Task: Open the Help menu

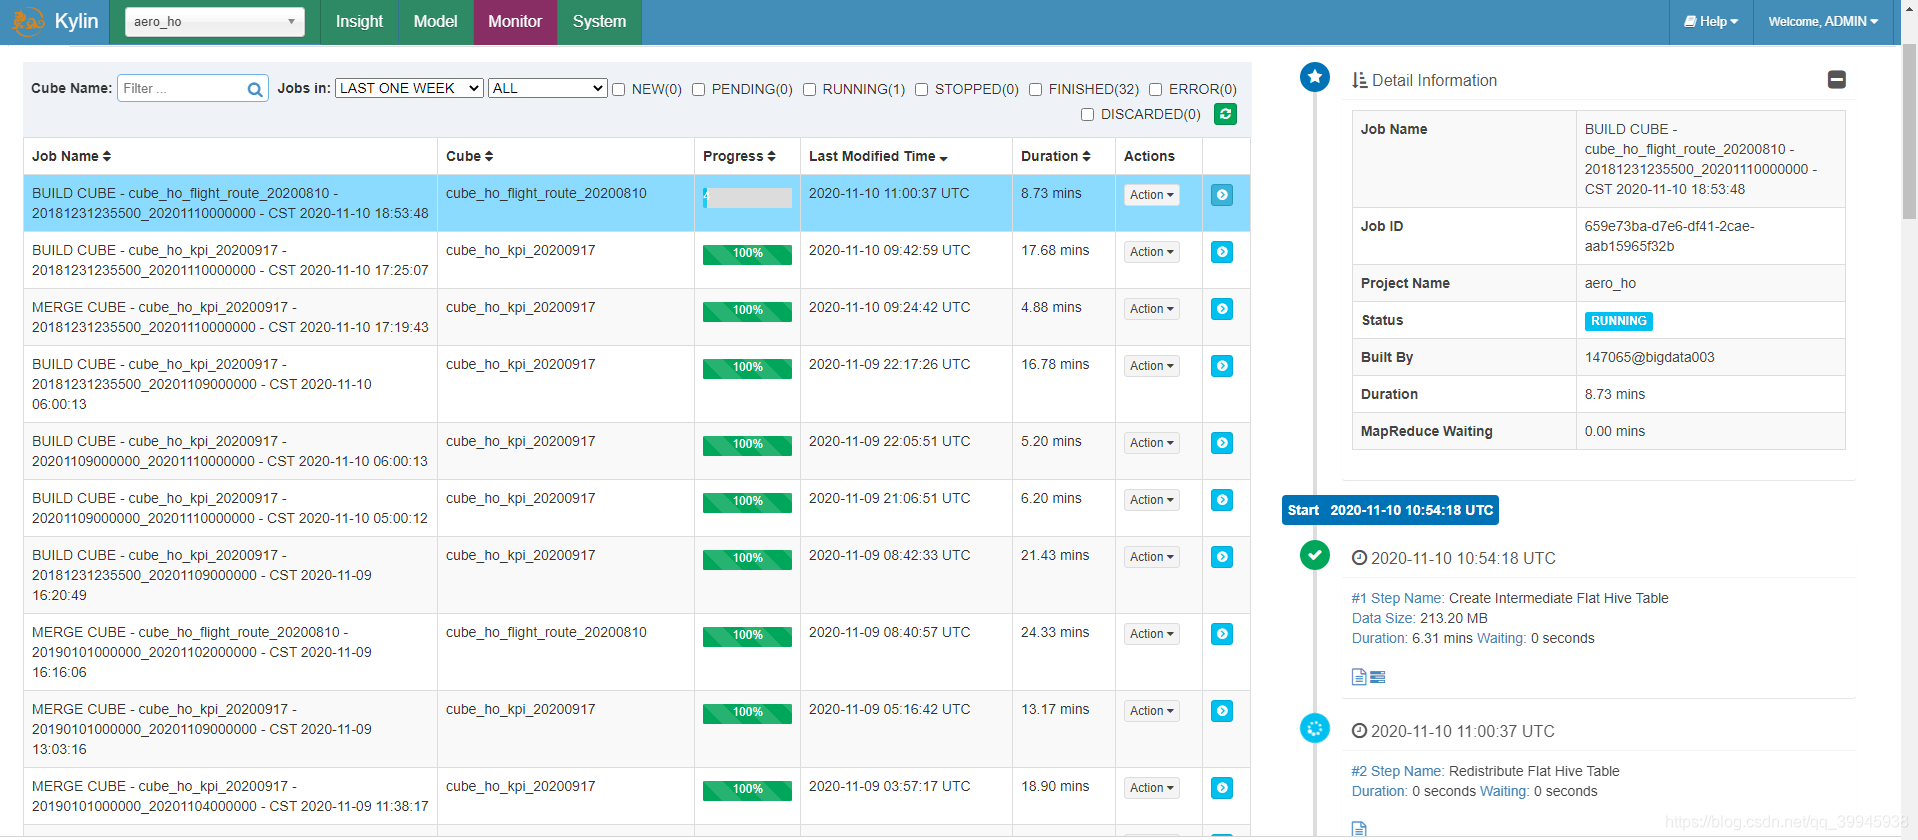Action: point(1711,21)
